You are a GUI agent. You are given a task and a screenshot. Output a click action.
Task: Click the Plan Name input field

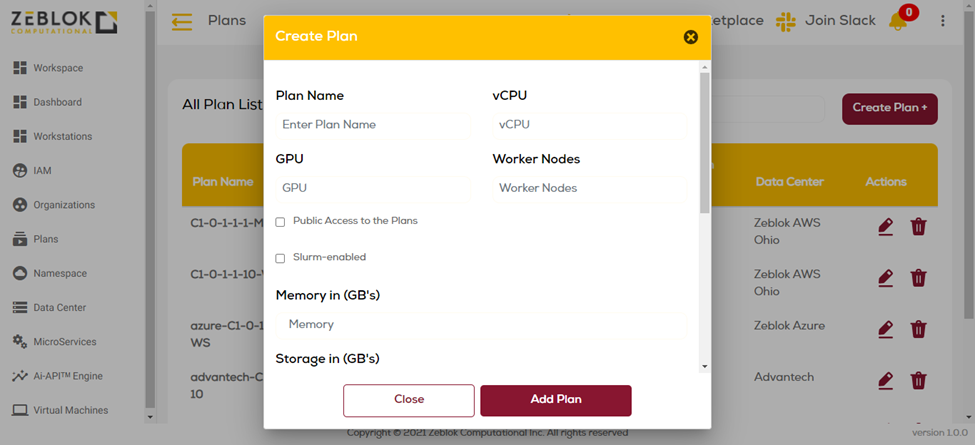click(x=372, y=125)
